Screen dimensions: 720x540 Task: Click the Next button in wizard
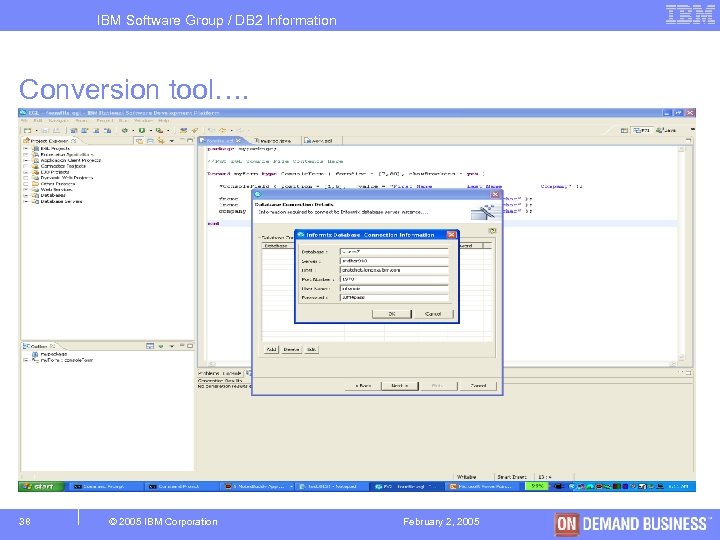399,386
